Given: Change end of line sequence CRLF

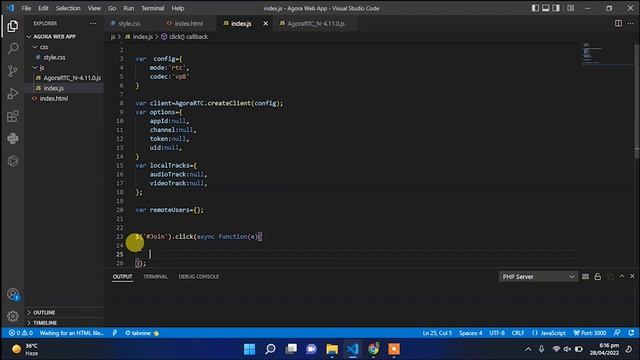Looking at the screenshot, I should coord(518,333).
